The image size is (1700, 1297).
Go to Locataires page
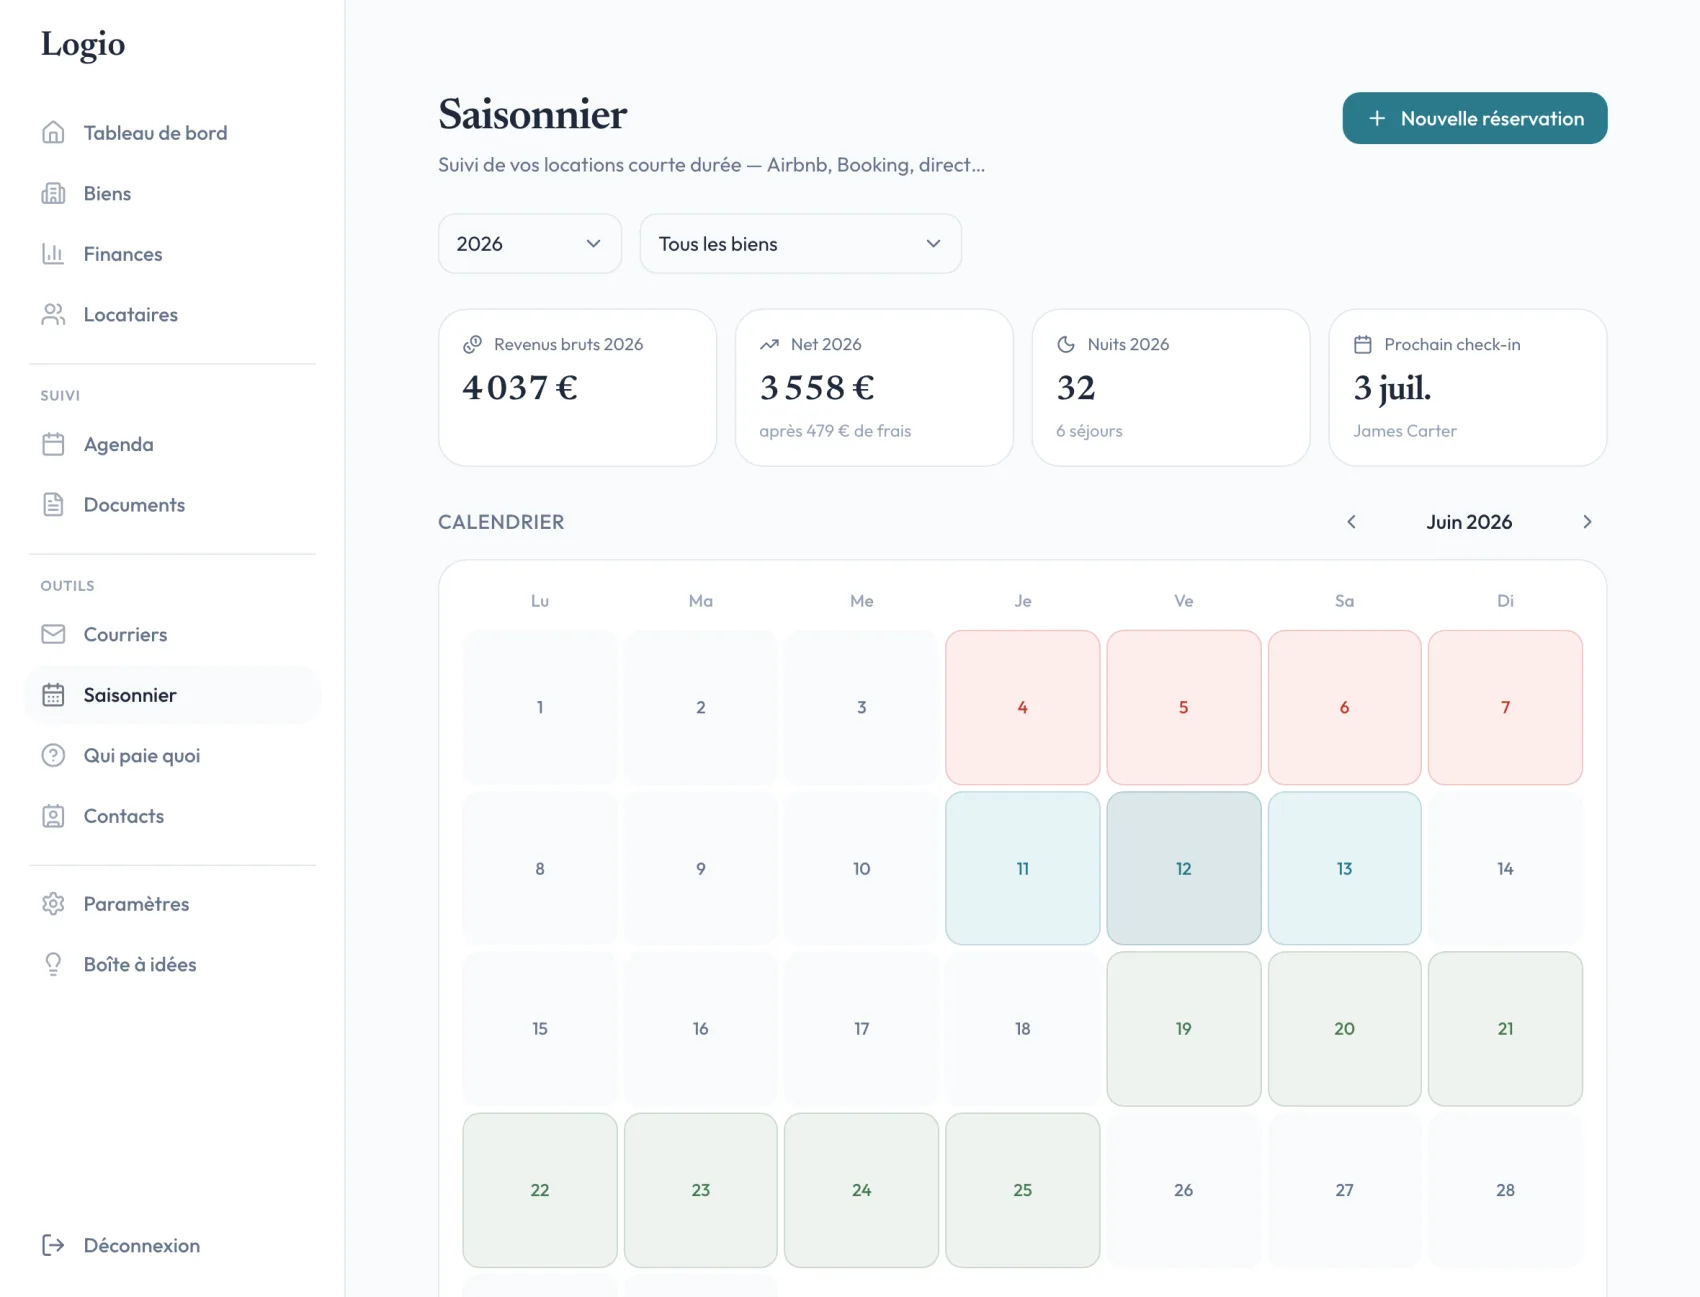click(x=172, y=315)
